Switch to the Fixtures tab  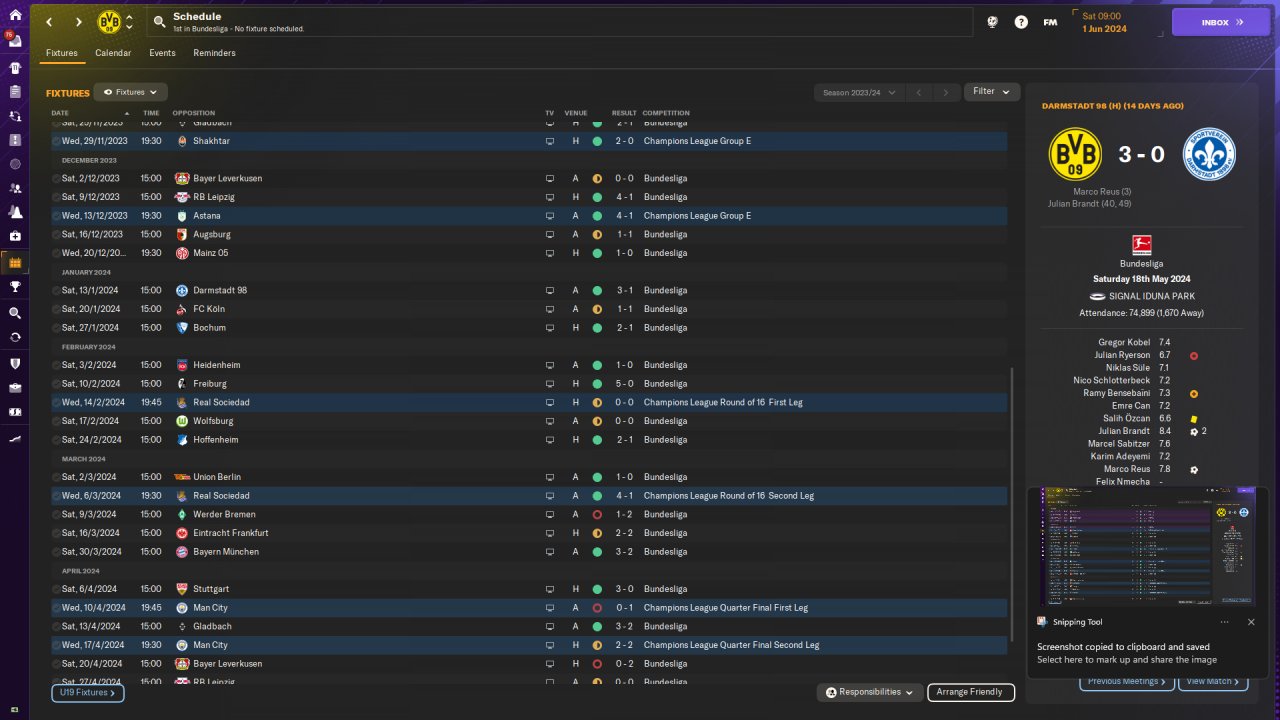click(62, 53)
